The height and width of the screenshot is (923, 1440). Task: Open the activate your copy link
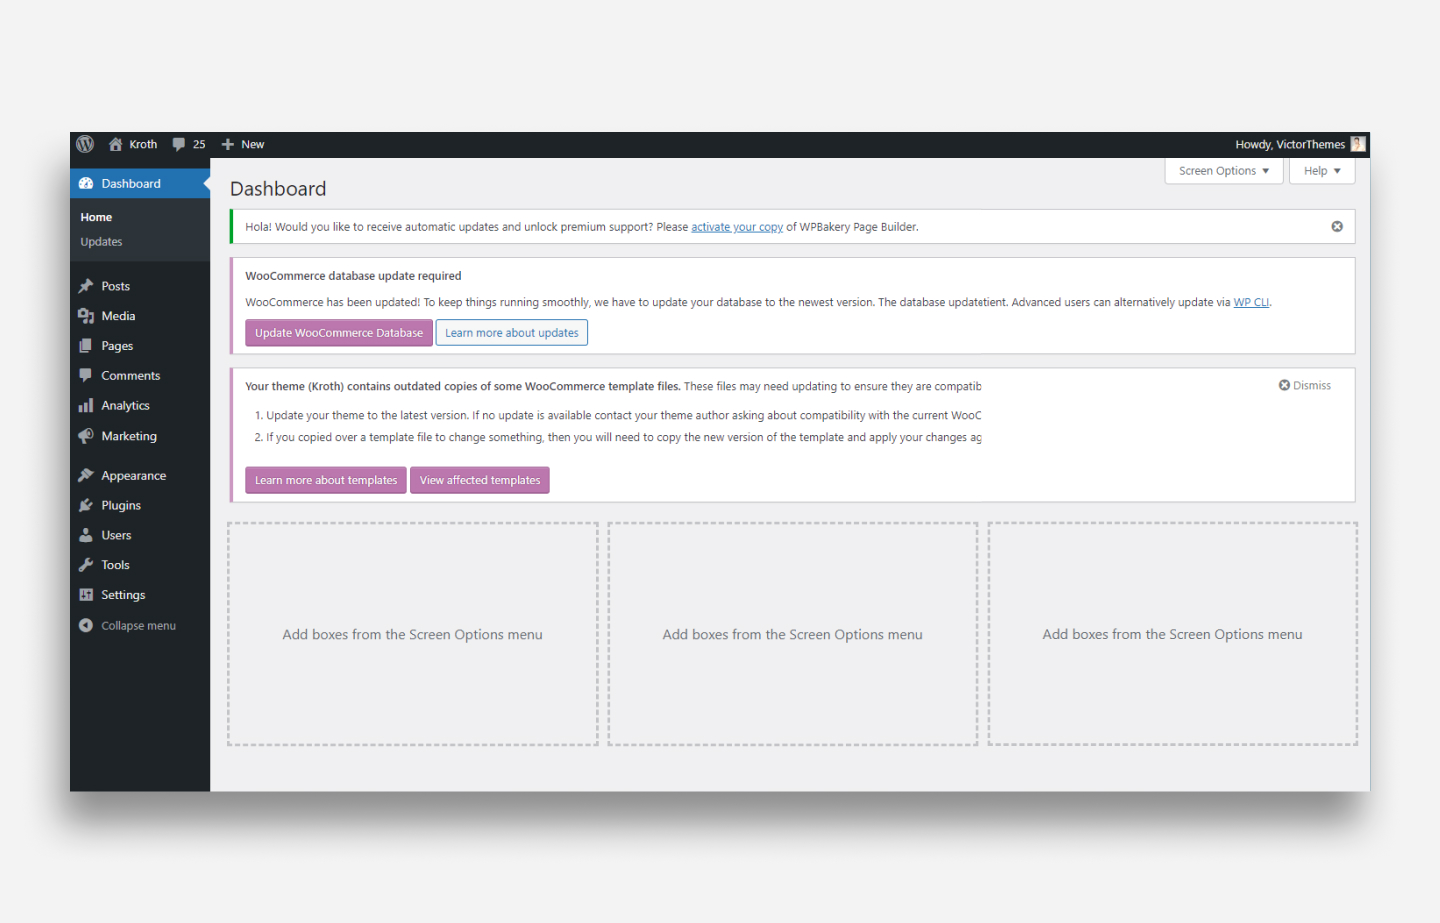(737, 226)
